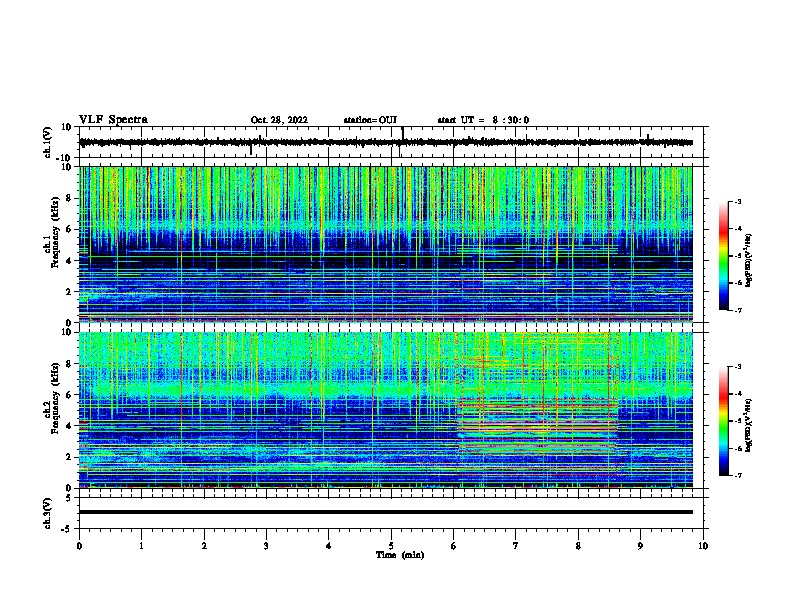The height and width of the screenshot is (612, 792).
Task: Click the "station=OUI" label
Action: point(370,120)
